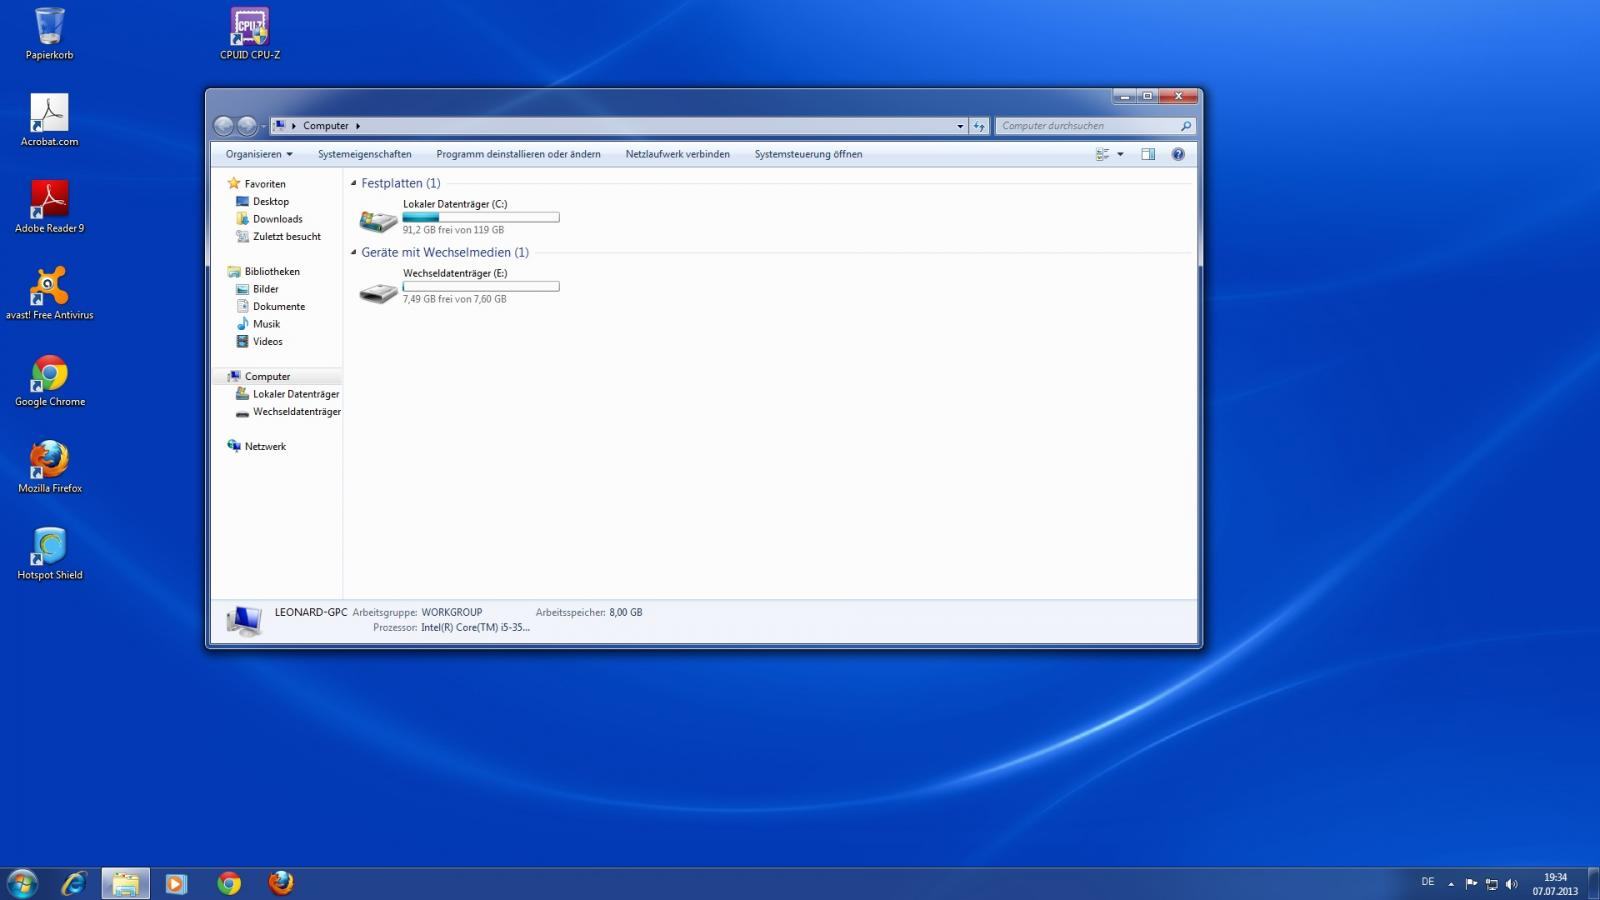Open Windows Media Player from taskbar

(x=176, y=883)
